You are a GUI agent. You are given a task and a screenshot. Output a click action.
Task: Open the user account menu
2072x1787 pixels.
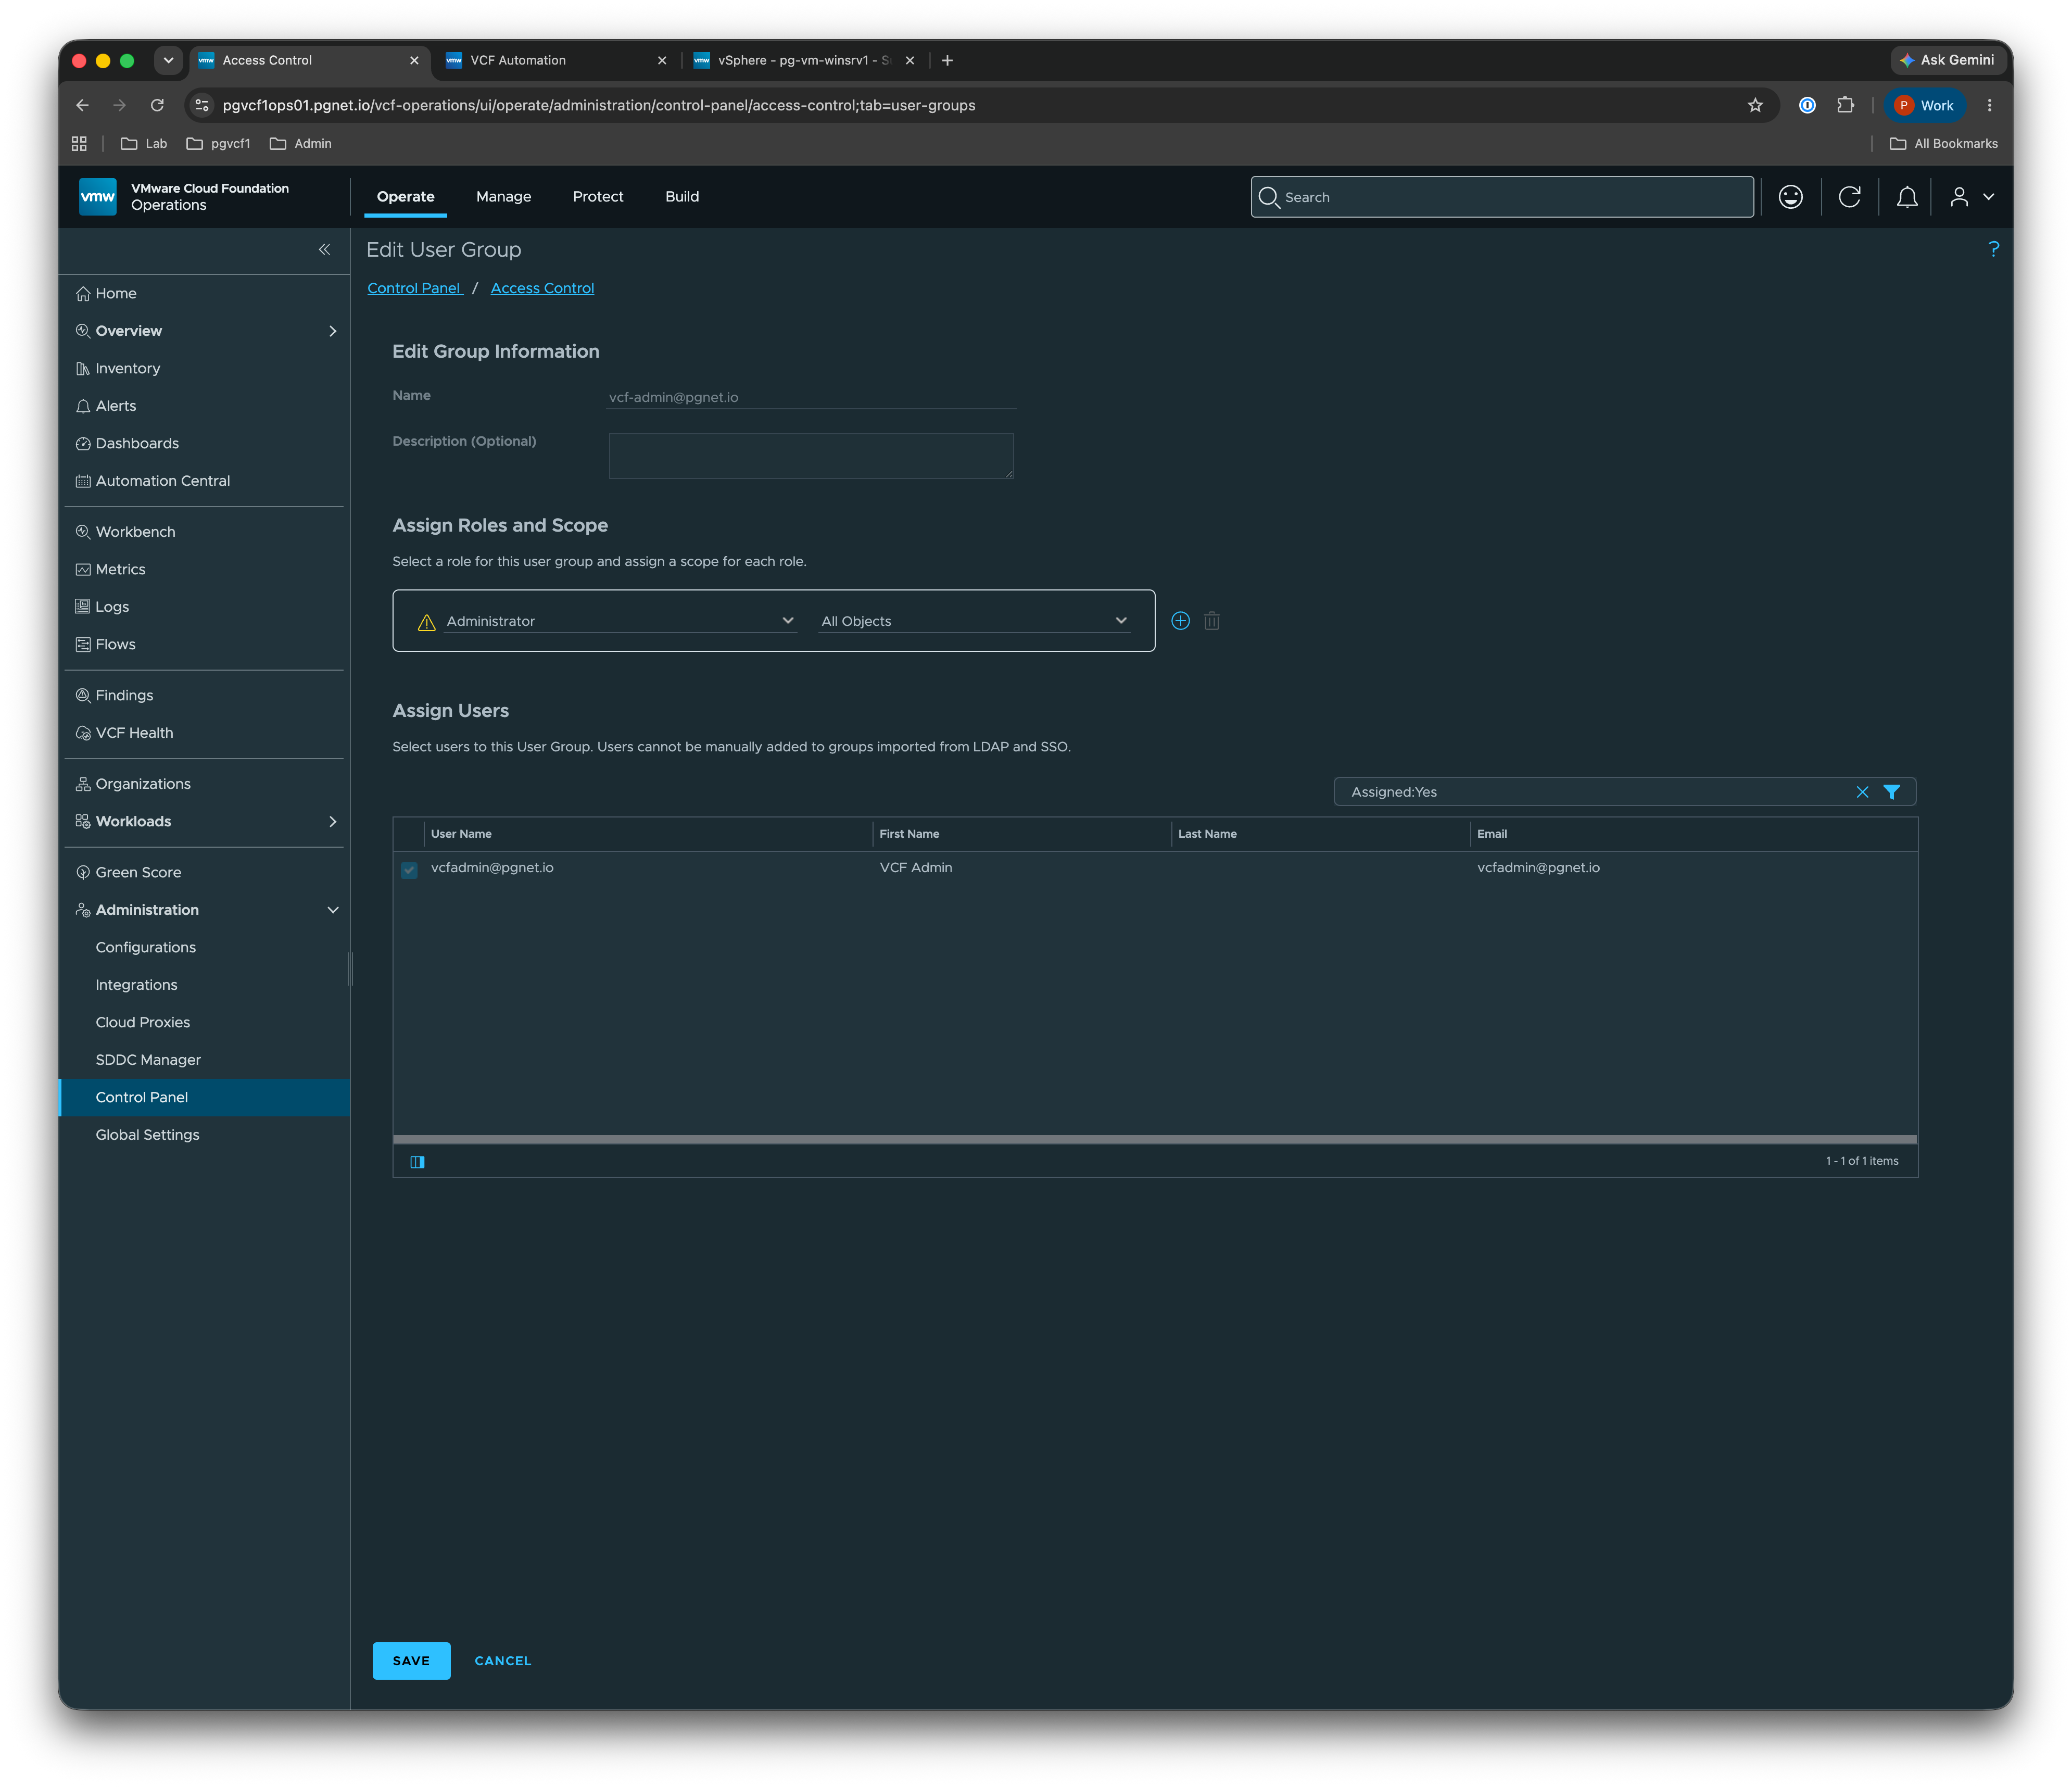point(1971,197)
